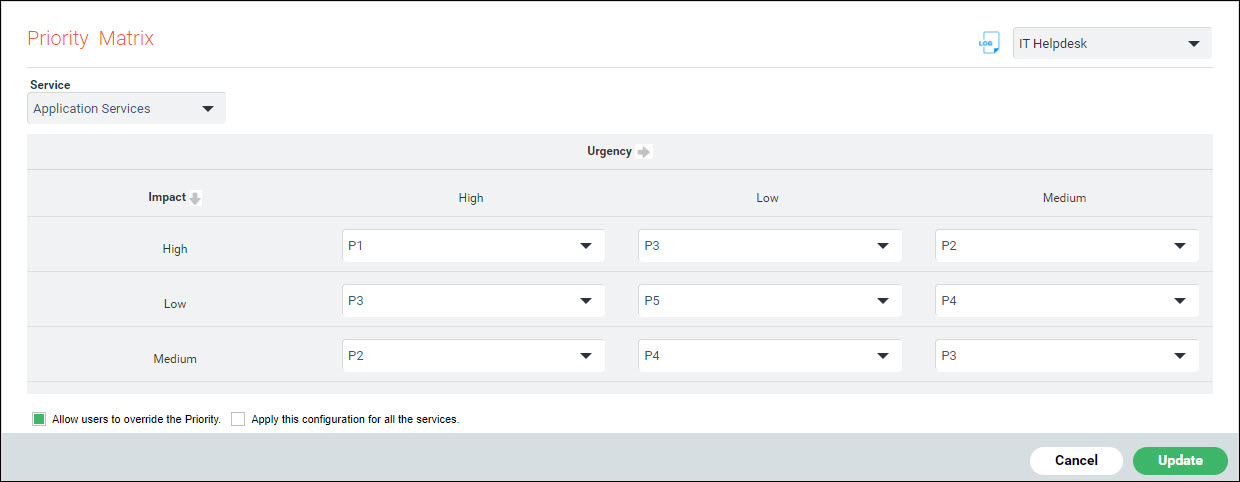Click the Impact down arrow icon
Viewport: 1240px width, 482px height.
pyautogui.click(x=195, y=198)
